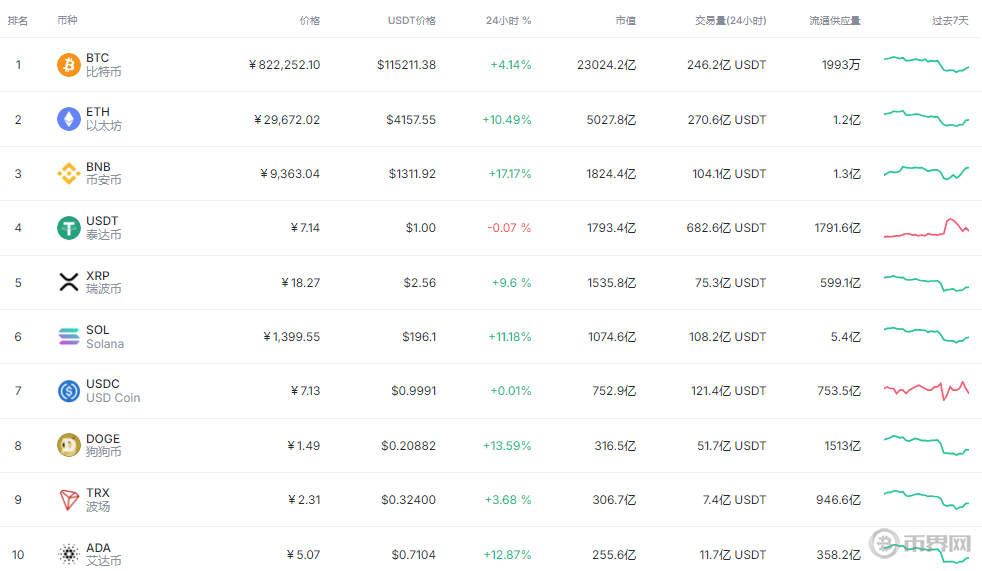Image resolution: width=982 pixels, height=571 pixels.
Task: Click the USDC coin icon
Action: click(x=68, y=391)
